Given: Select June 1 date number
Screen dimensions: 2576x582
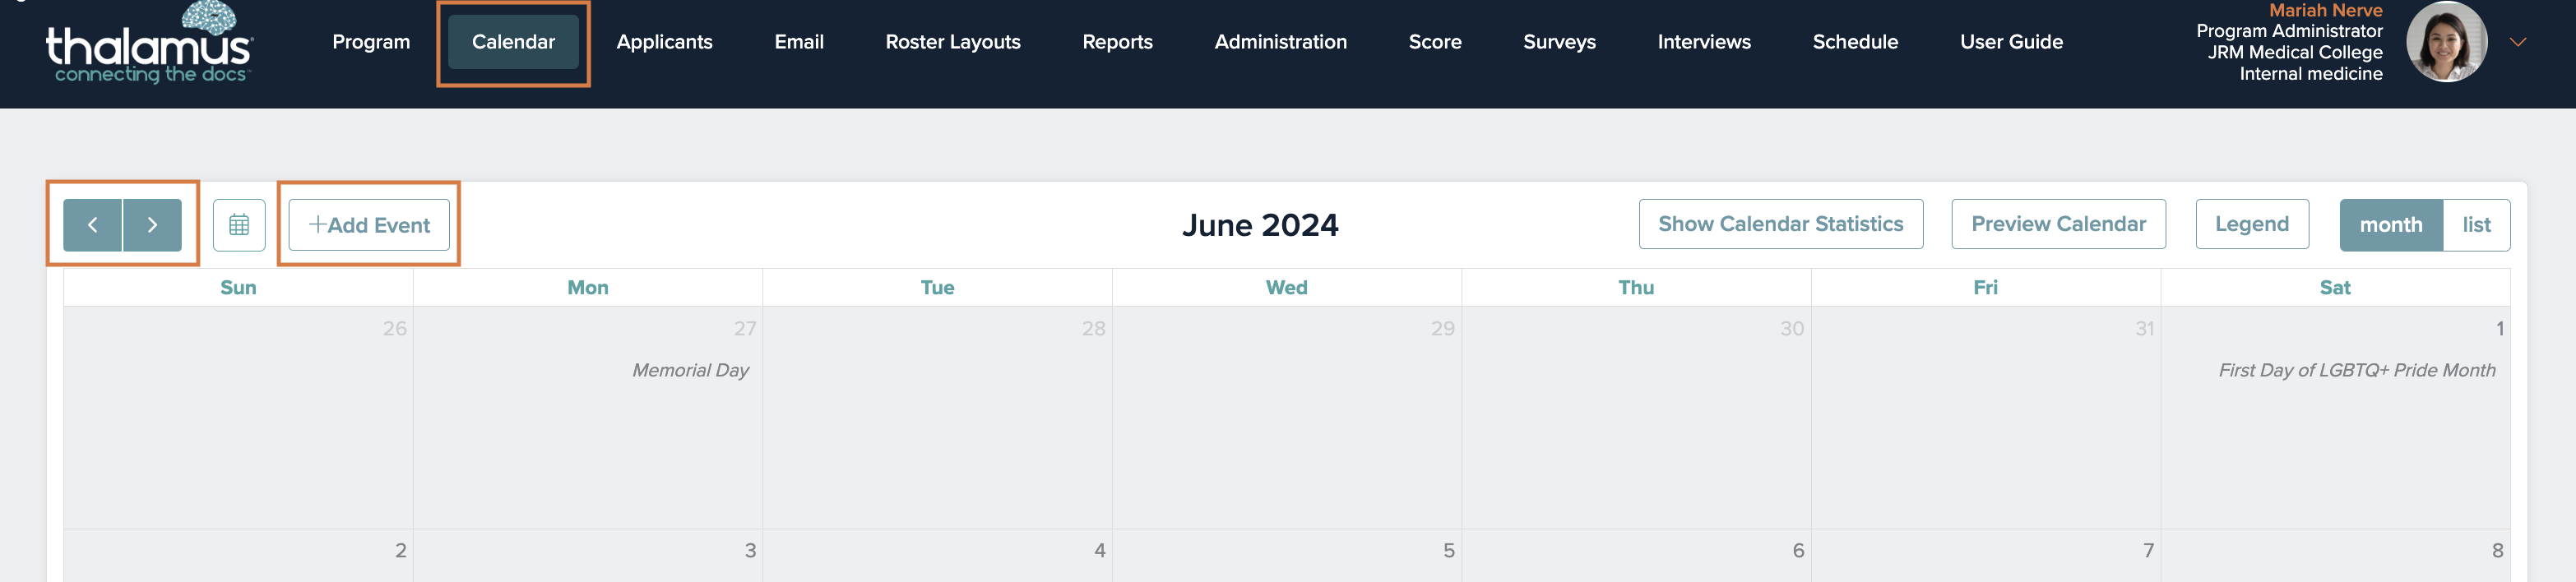Looking at the screenshot, I should point(2499,328).
